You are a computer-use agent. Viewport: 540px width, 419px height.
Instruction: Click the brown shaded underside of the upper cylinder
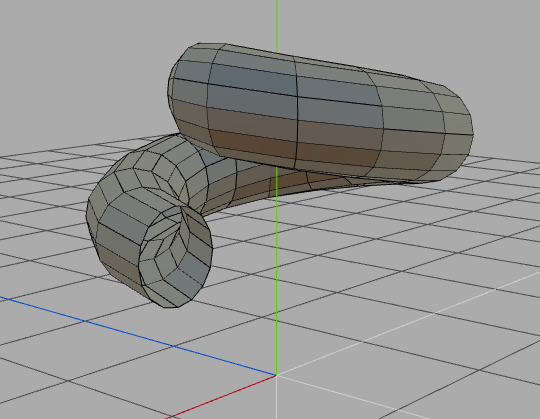pos(296,148)
